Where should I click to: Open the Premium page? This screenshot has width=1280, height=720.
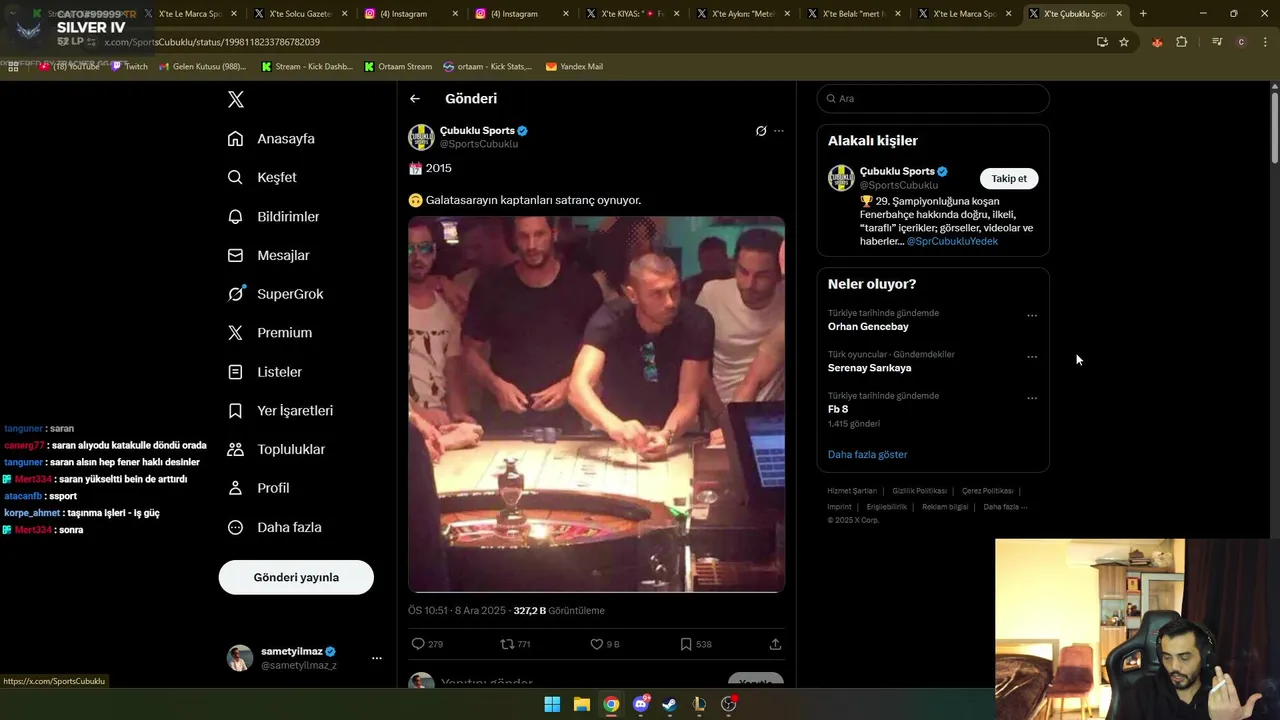[270, 333]
